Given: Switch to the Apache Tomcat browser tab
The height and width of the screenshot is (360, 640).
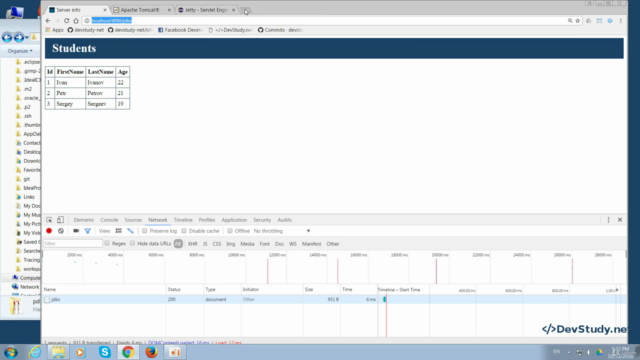Looking at the screenshot, I should [x=141, y=10].
